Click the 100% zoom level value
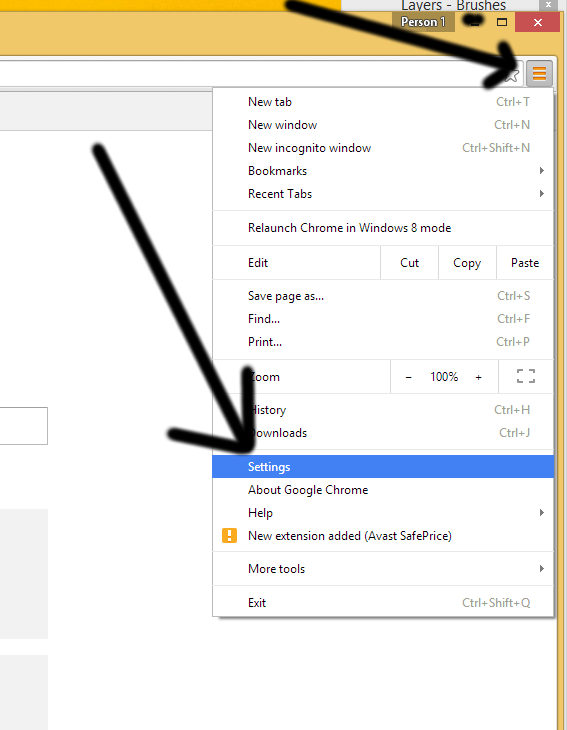The height and width of the screenshot is (730, 567). 444,377
